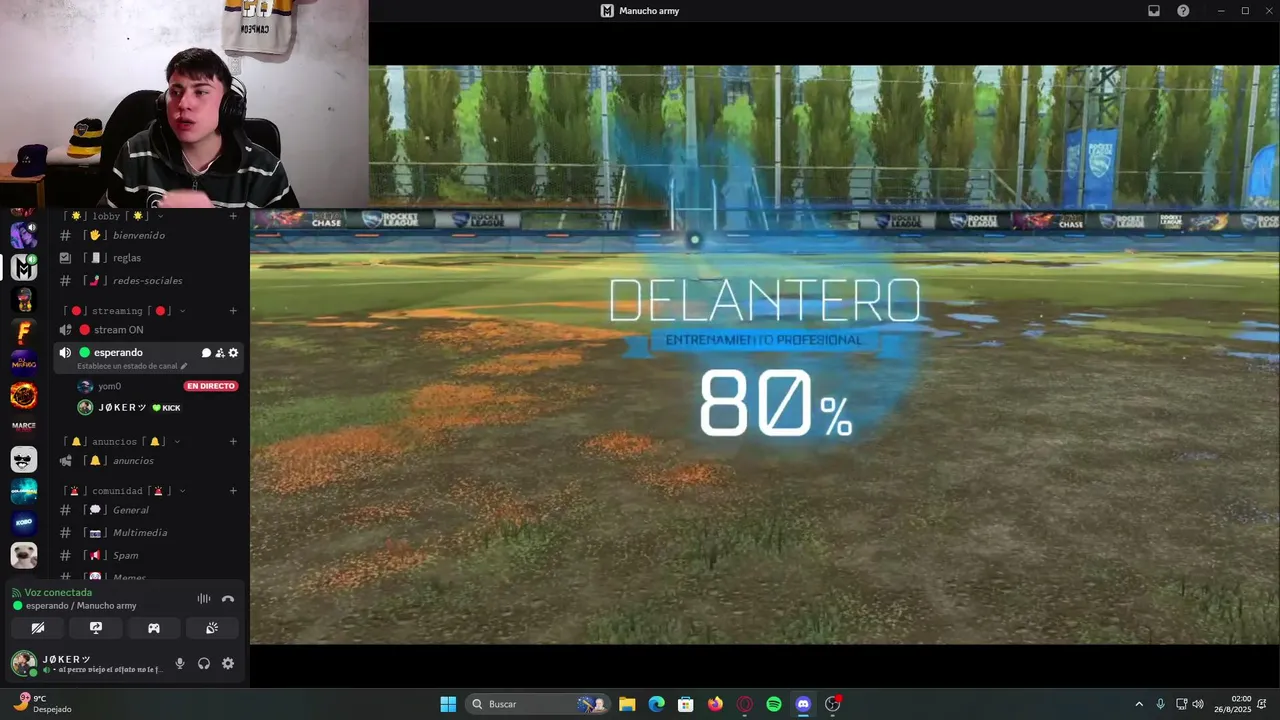Image resolution: width=1280 pixels, height=720 pixels.
Task: Disconnect from voice with hang-up icon
Action: point(228,599)
